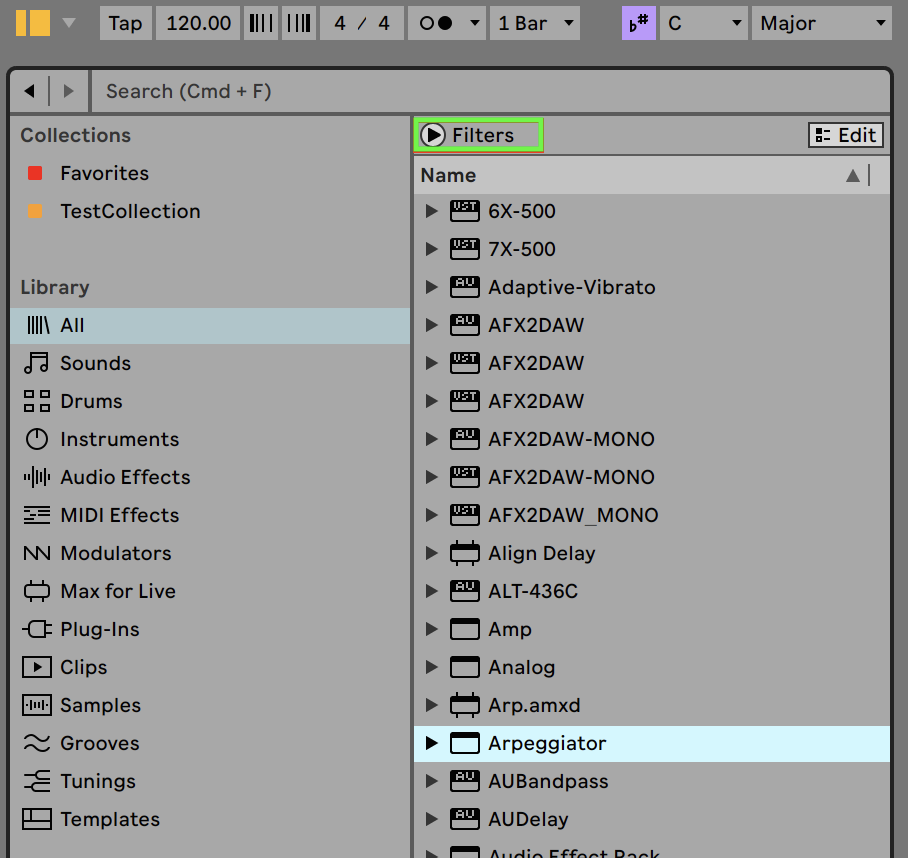The width and height of the screenshot is (908, 858).
Task: Select the Arpeggiator list item text
Action: click(547, 743)
